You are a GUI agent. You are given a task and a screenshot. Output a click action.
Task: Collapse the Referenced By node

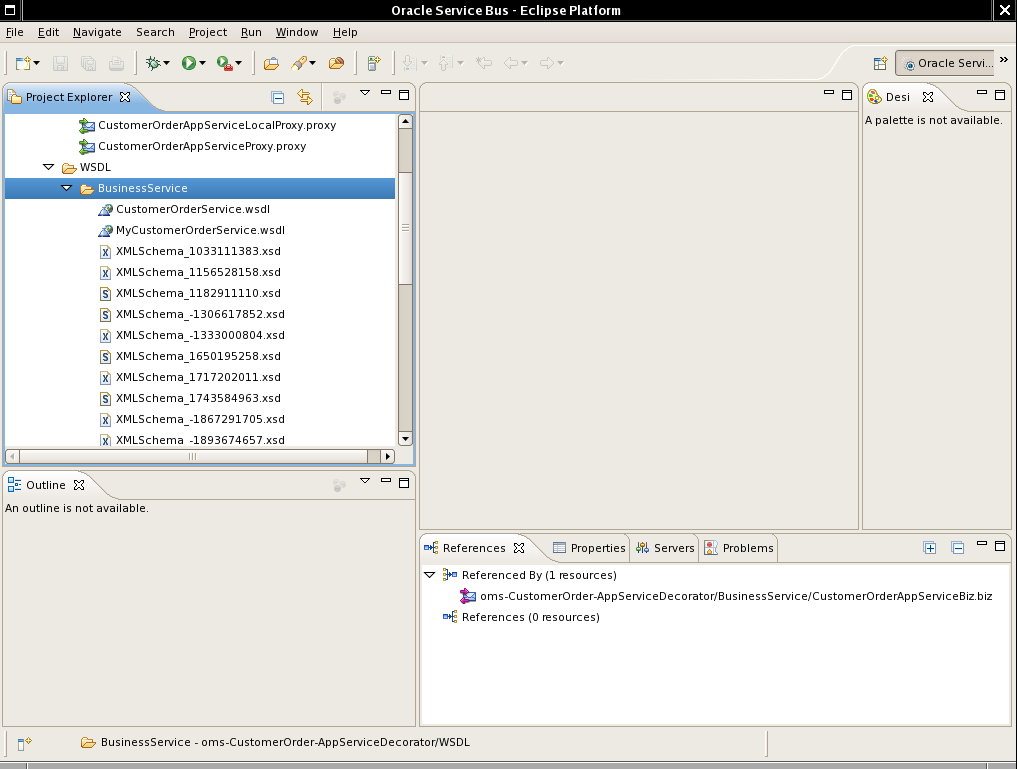[x=429, y=575]
